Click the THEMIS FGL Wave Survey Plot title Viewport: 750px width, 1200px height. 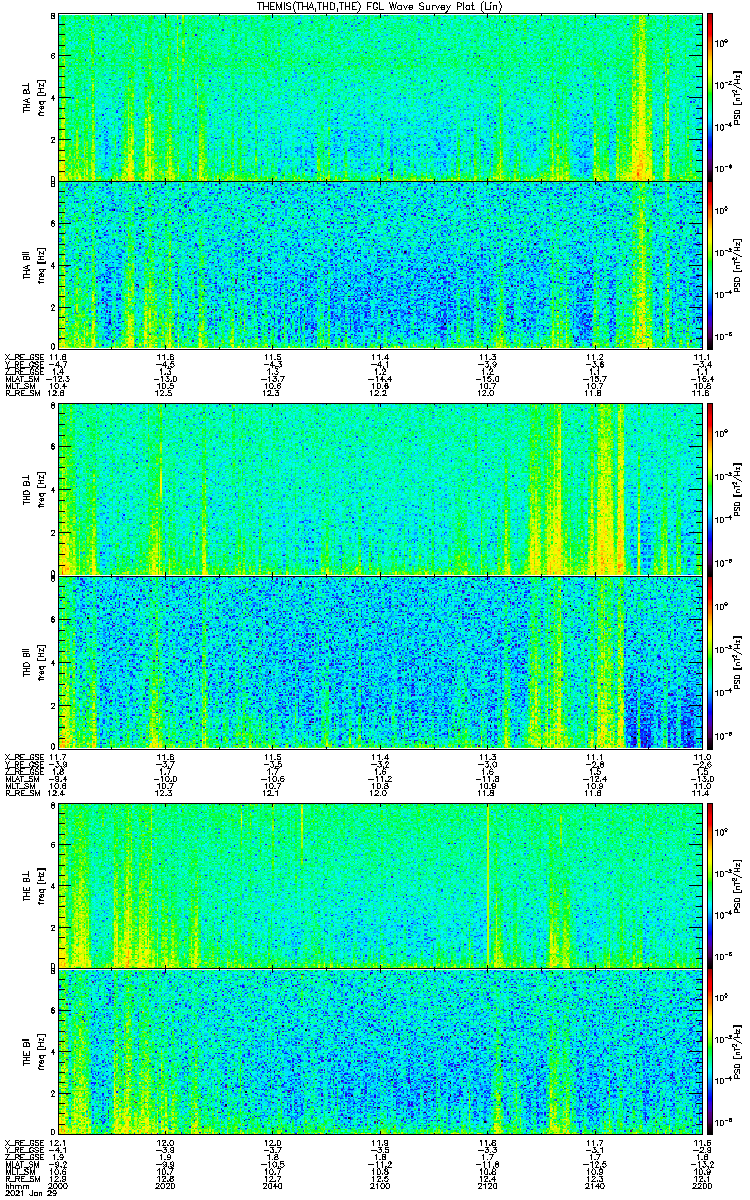(382, 6)
